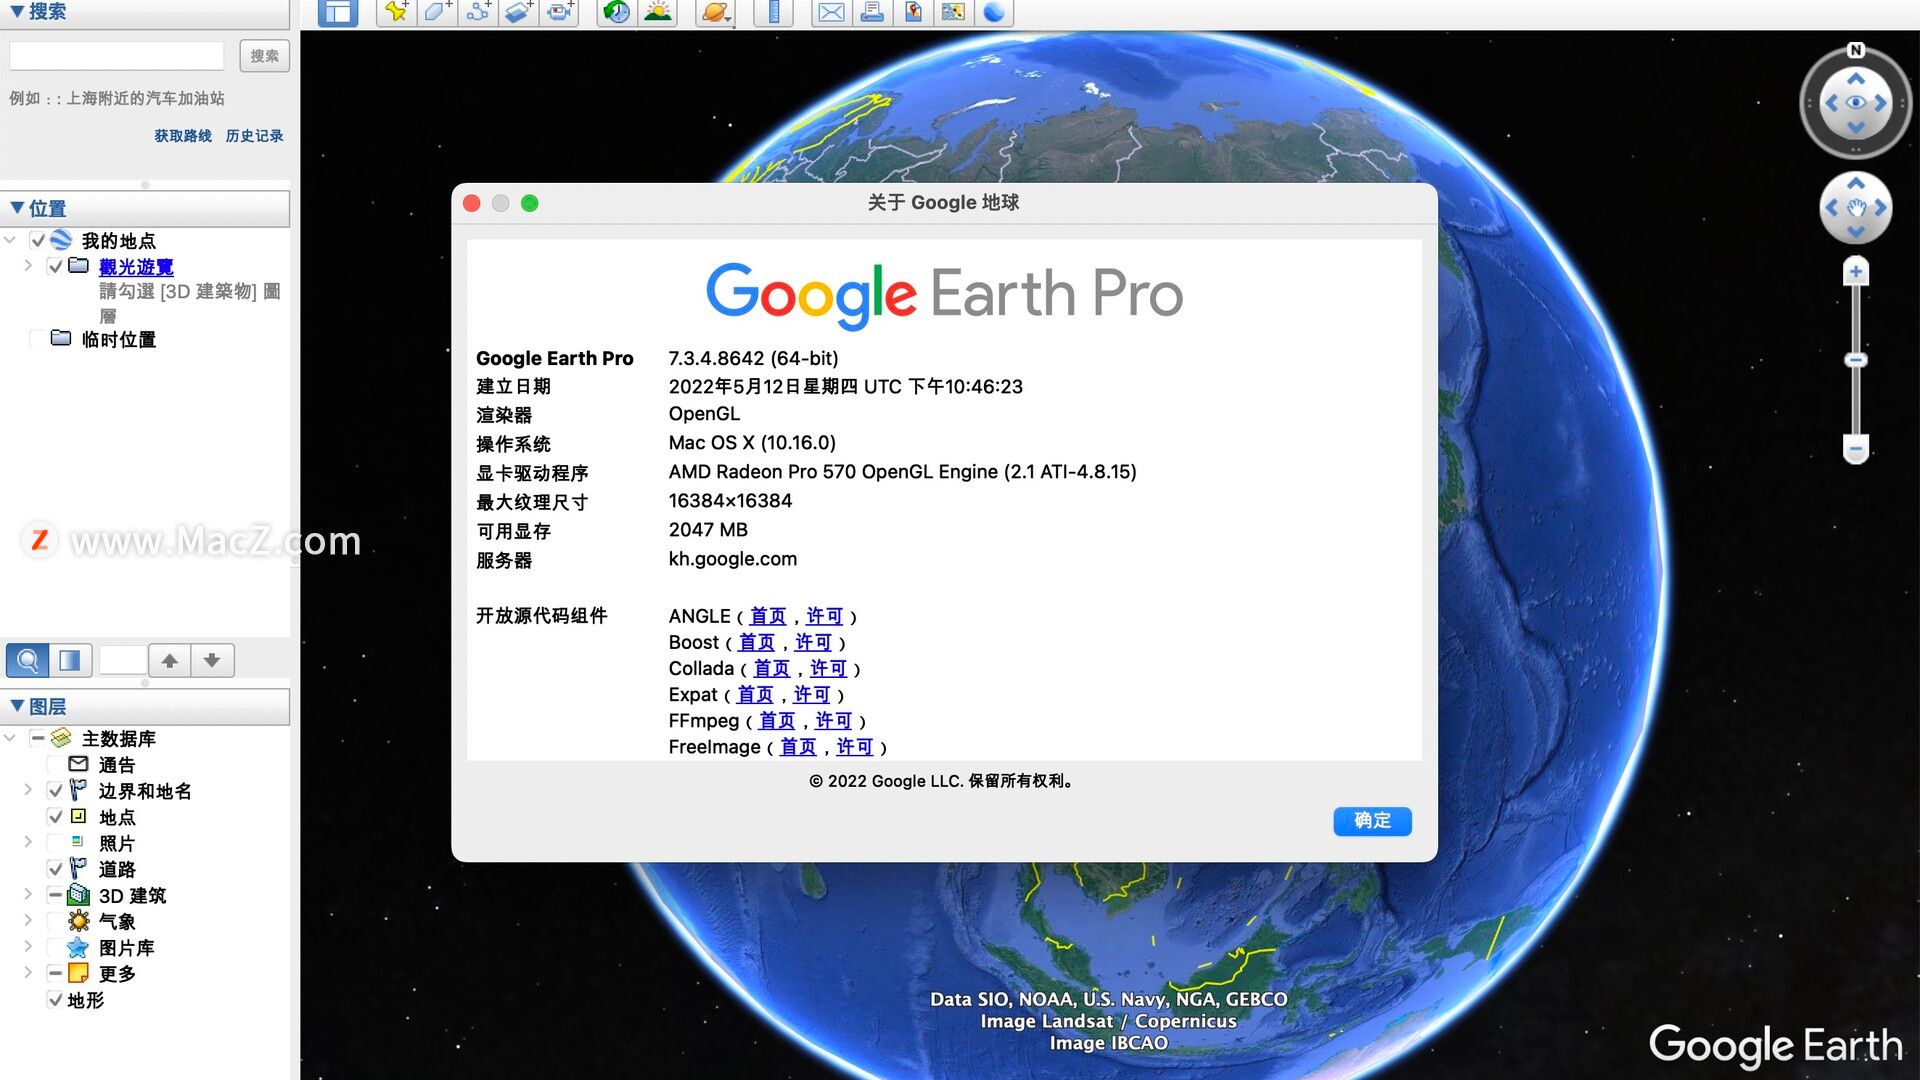Open the 历史记录 history link
Image resolution: width=1920 pixels, height=1080 pixels.
pyautogui.click(x=254, y=136)
